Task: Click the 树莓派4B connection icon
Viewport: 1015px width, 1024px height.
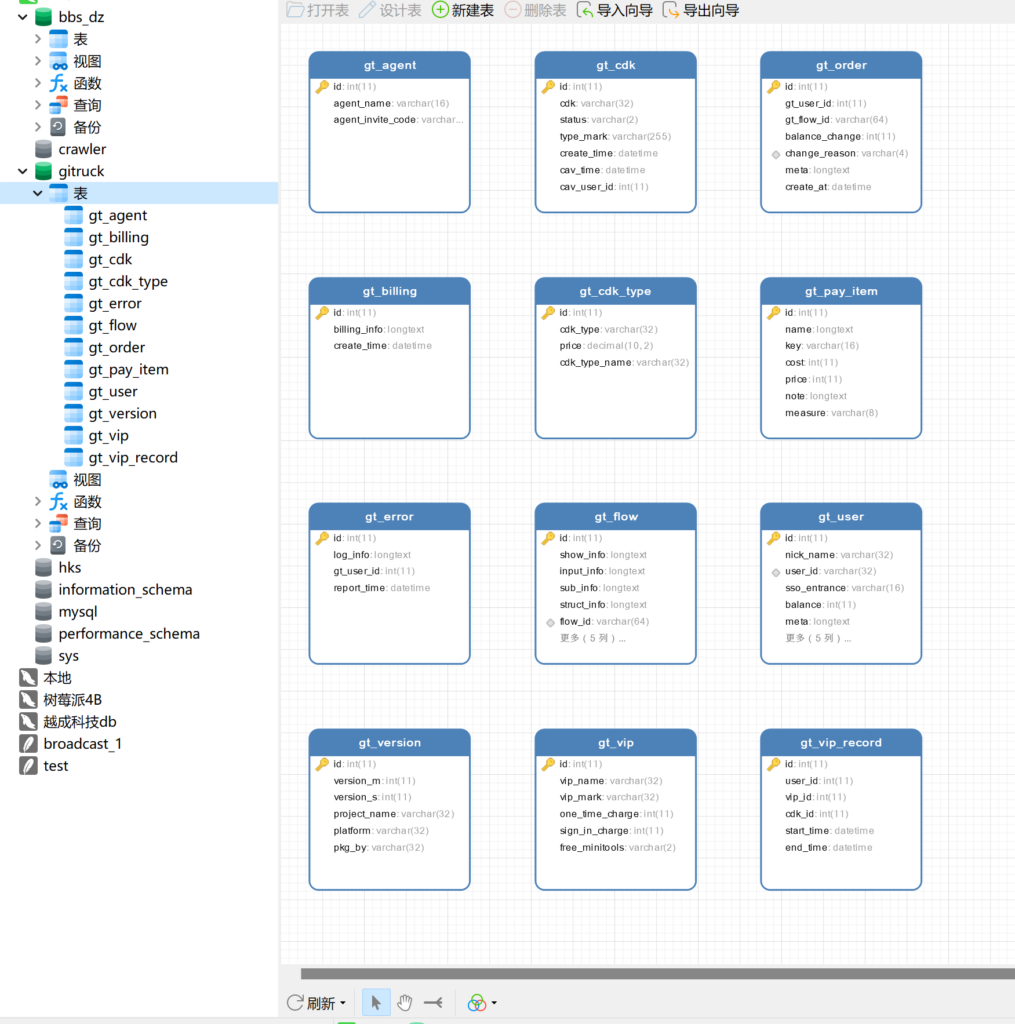Action: click(x=28, y=700)
